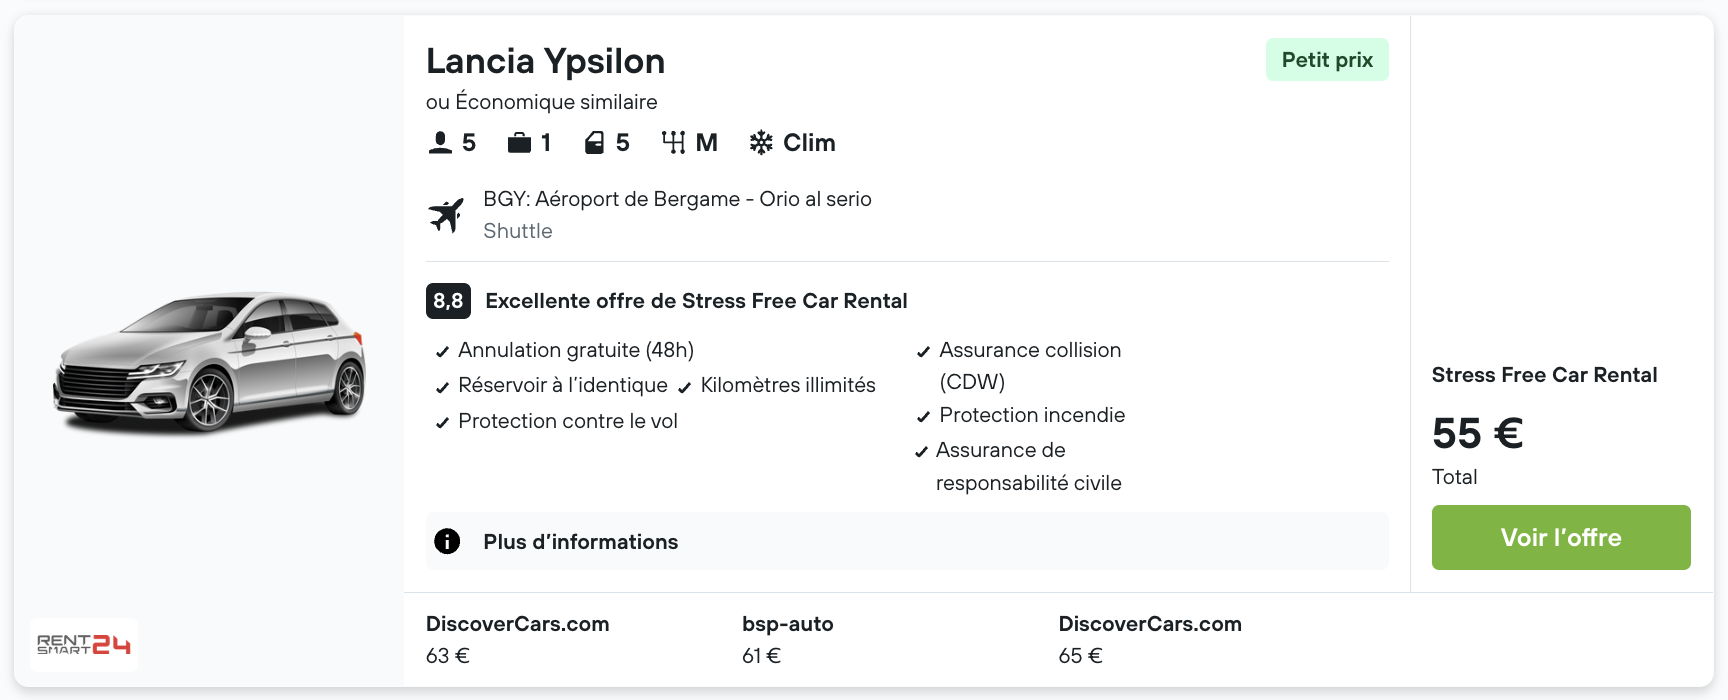Click the air conditioning snowflake icon
Screen dimensions: 1728x700
pyautogui.click(x=761, y=143)
